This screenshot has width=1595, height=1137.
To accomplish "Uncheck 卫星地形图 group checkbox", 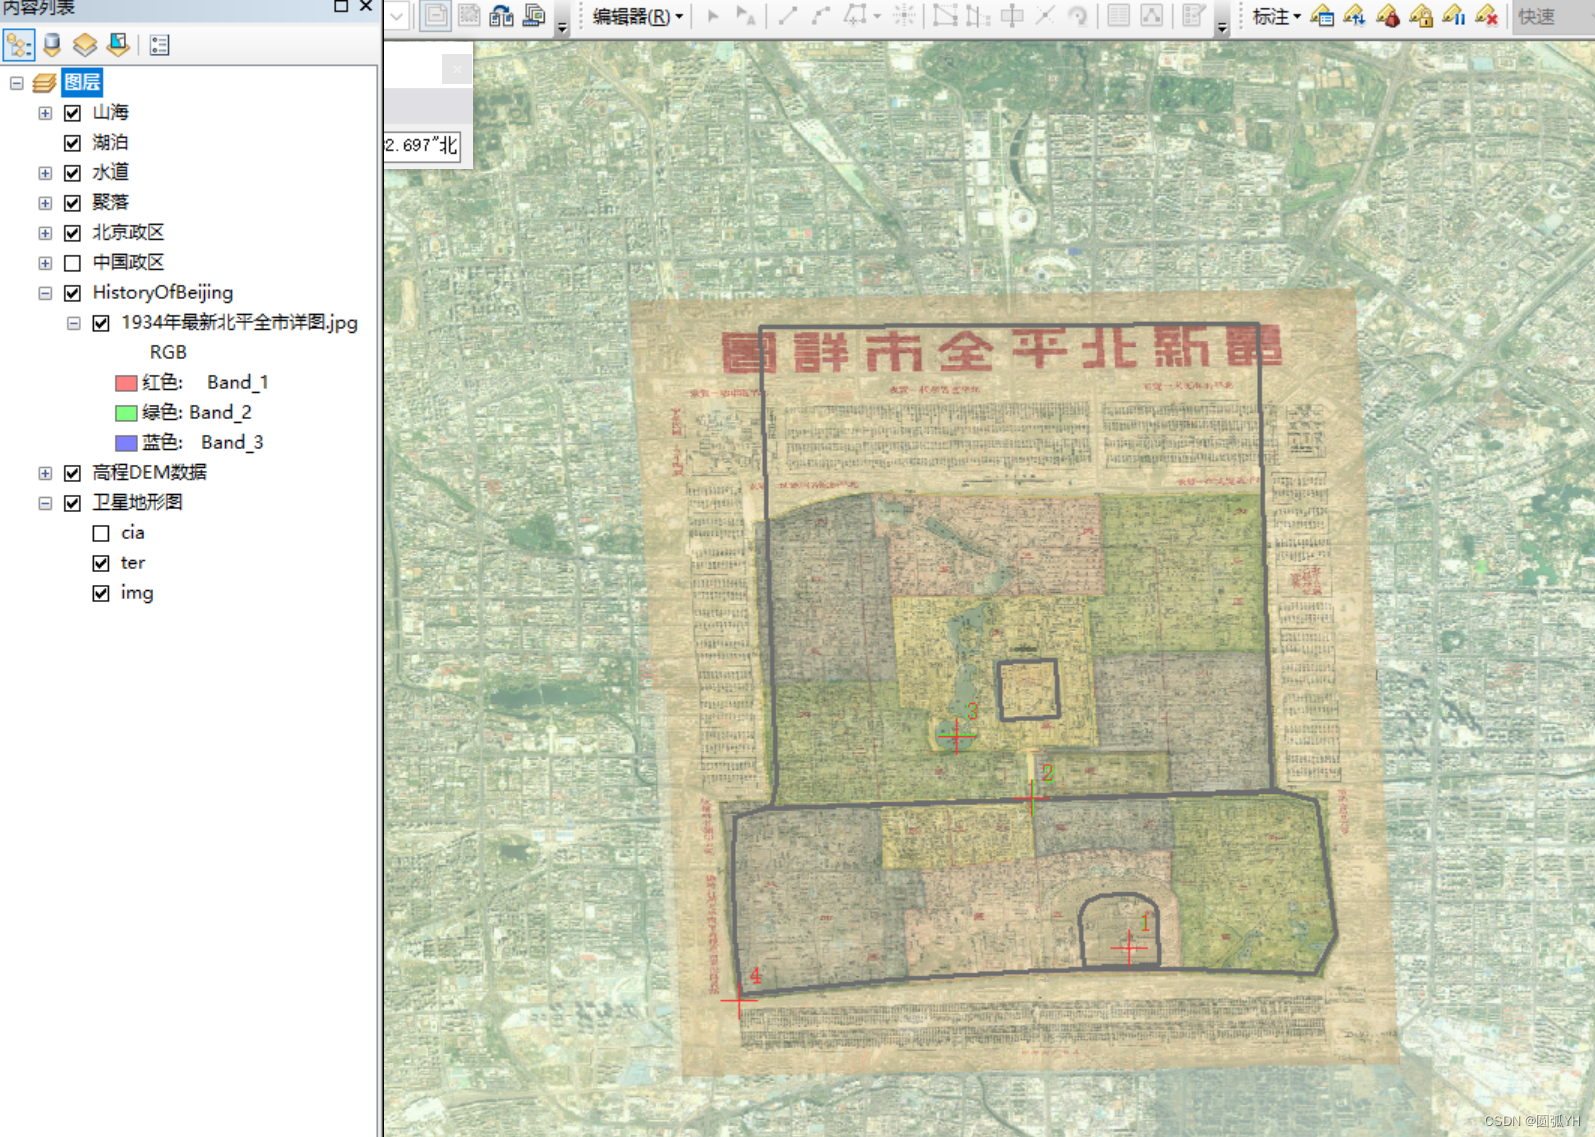I will coord(72,503).
